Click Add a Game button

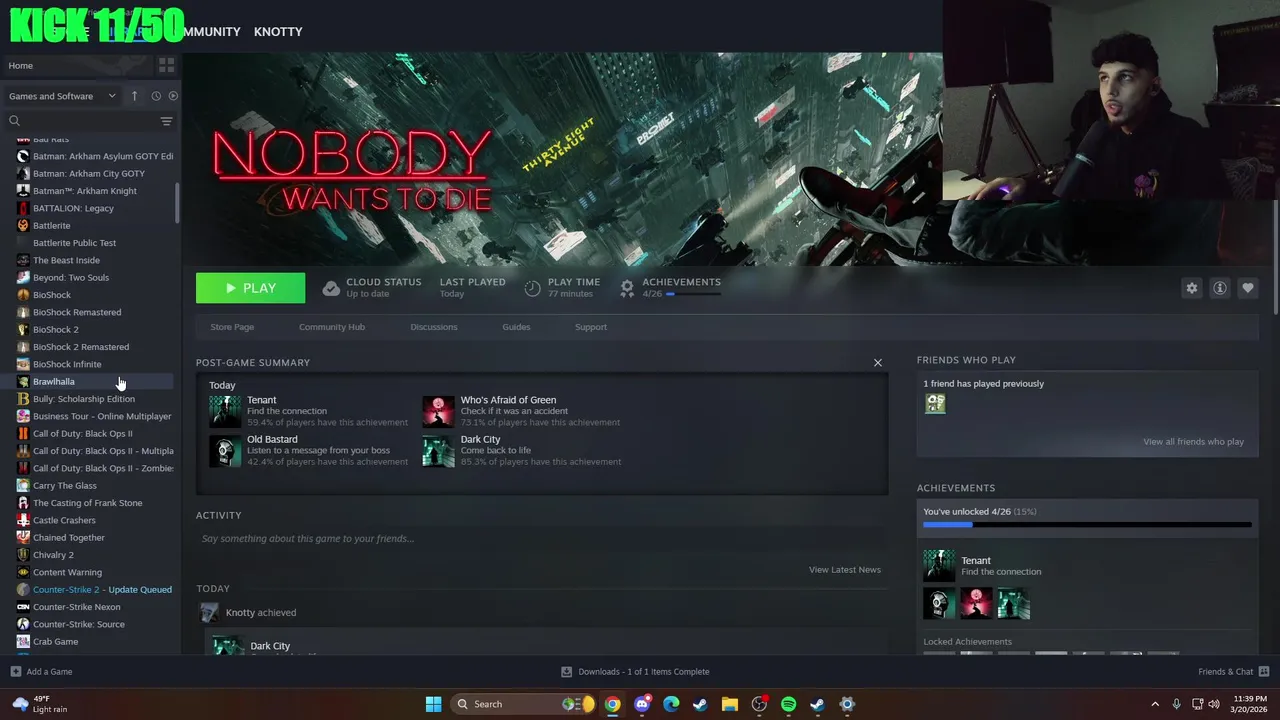tap(41, 672)
